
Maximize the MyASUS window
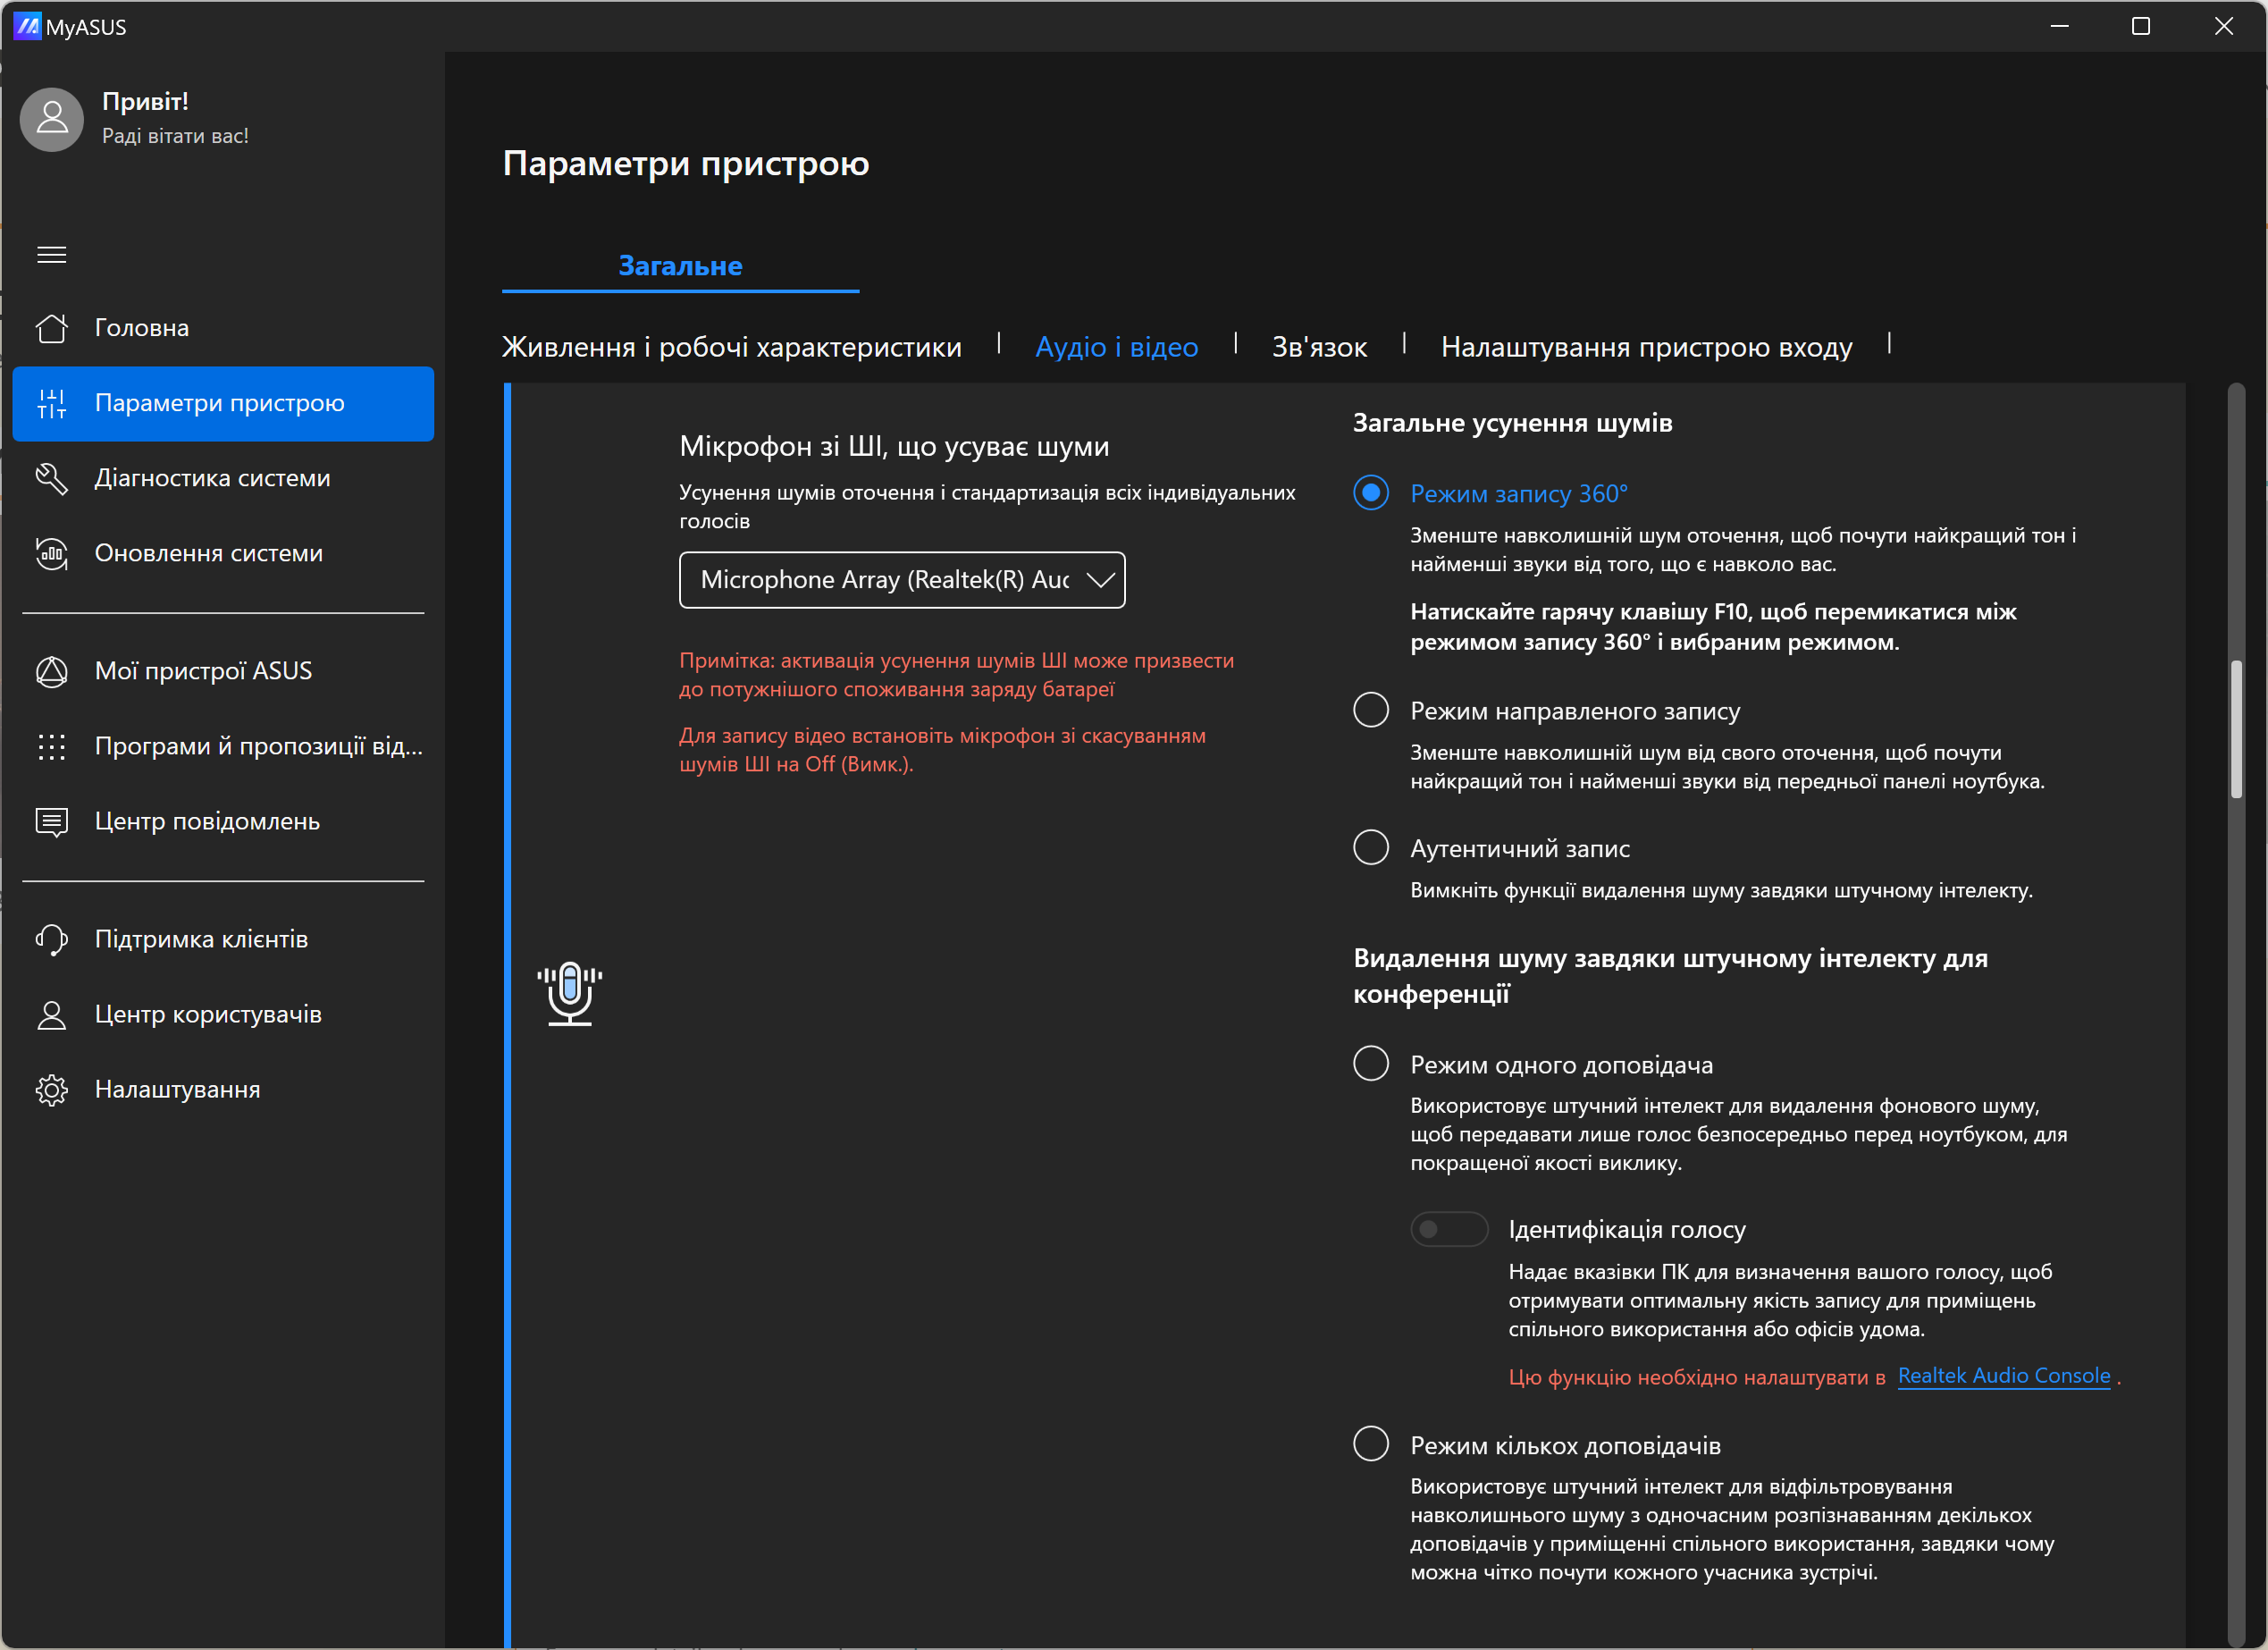(x=2141, y=26)
